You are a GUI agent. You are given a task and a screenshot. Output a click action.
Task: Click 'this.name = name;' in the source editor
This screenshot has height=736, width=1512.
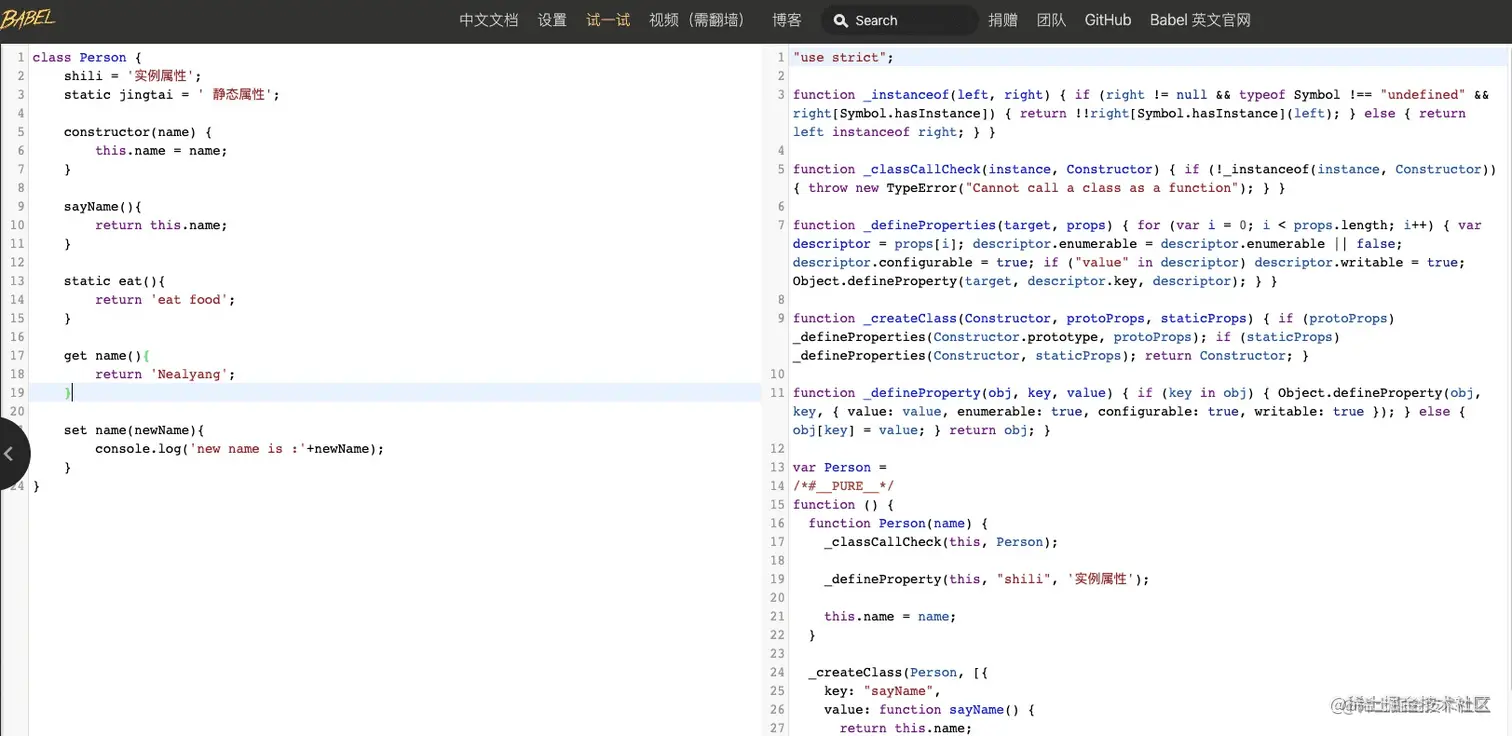click(161, 151)
